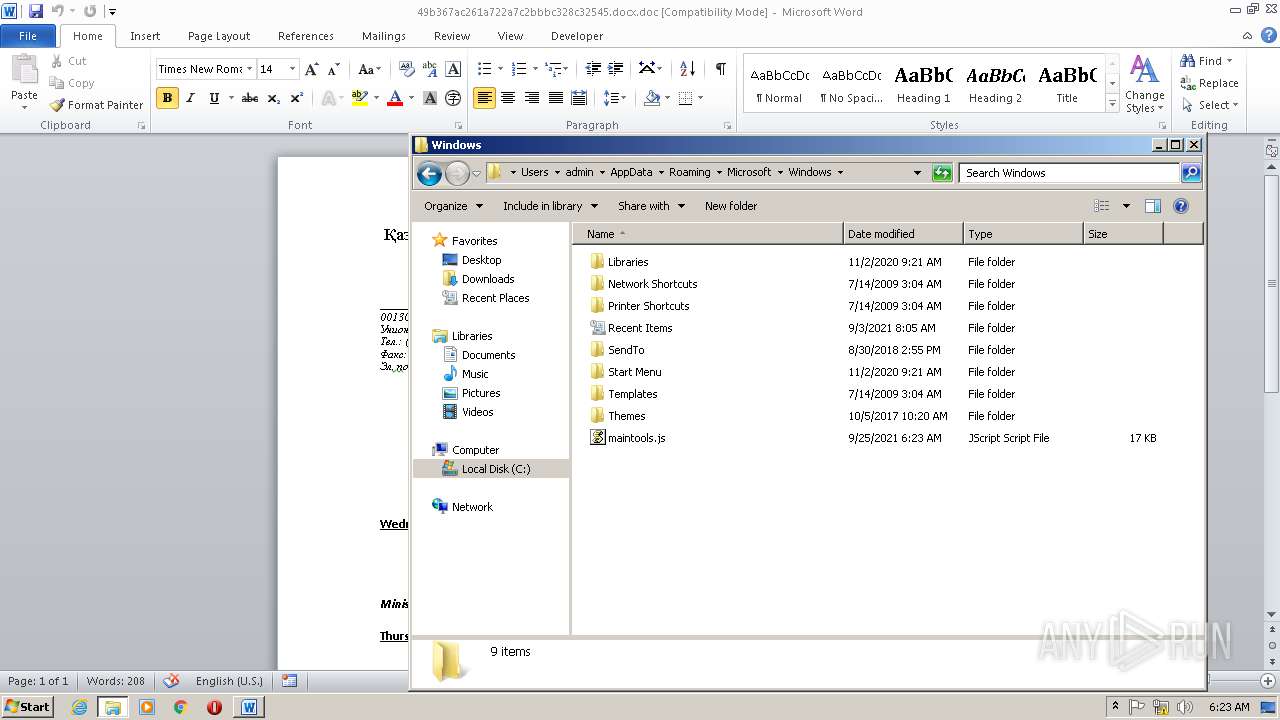Click the Shrink Font icon
Image resolution: width=1280 pixels, height=720 pixels.
(x=334, y=69)
